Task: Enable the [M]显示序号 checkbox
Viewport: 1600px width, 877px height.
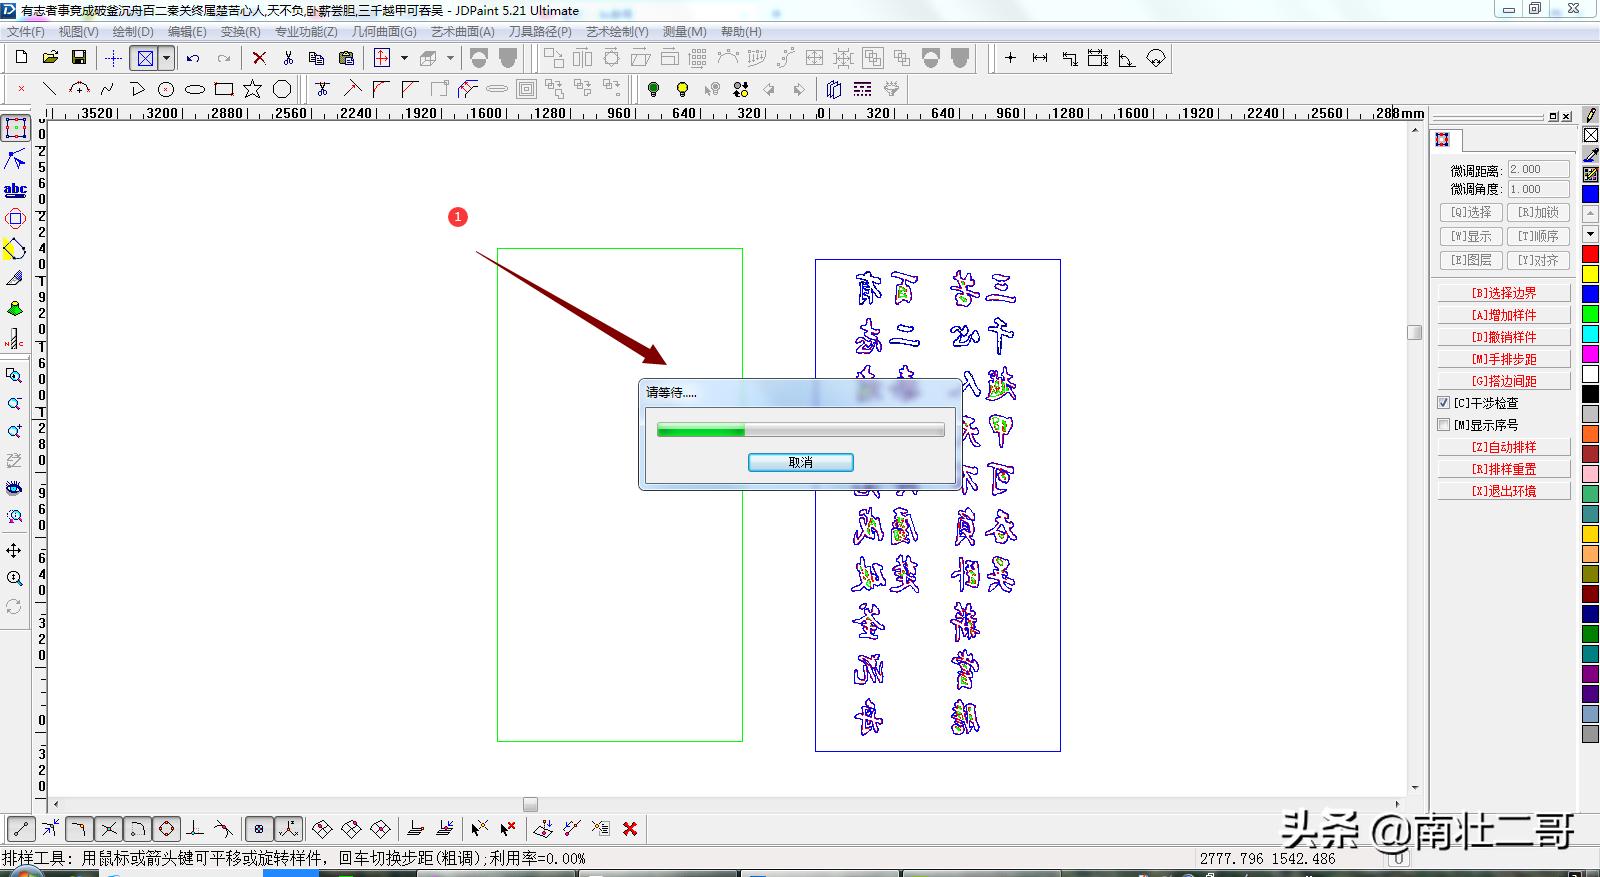Action: click(x=1443, y=425)
